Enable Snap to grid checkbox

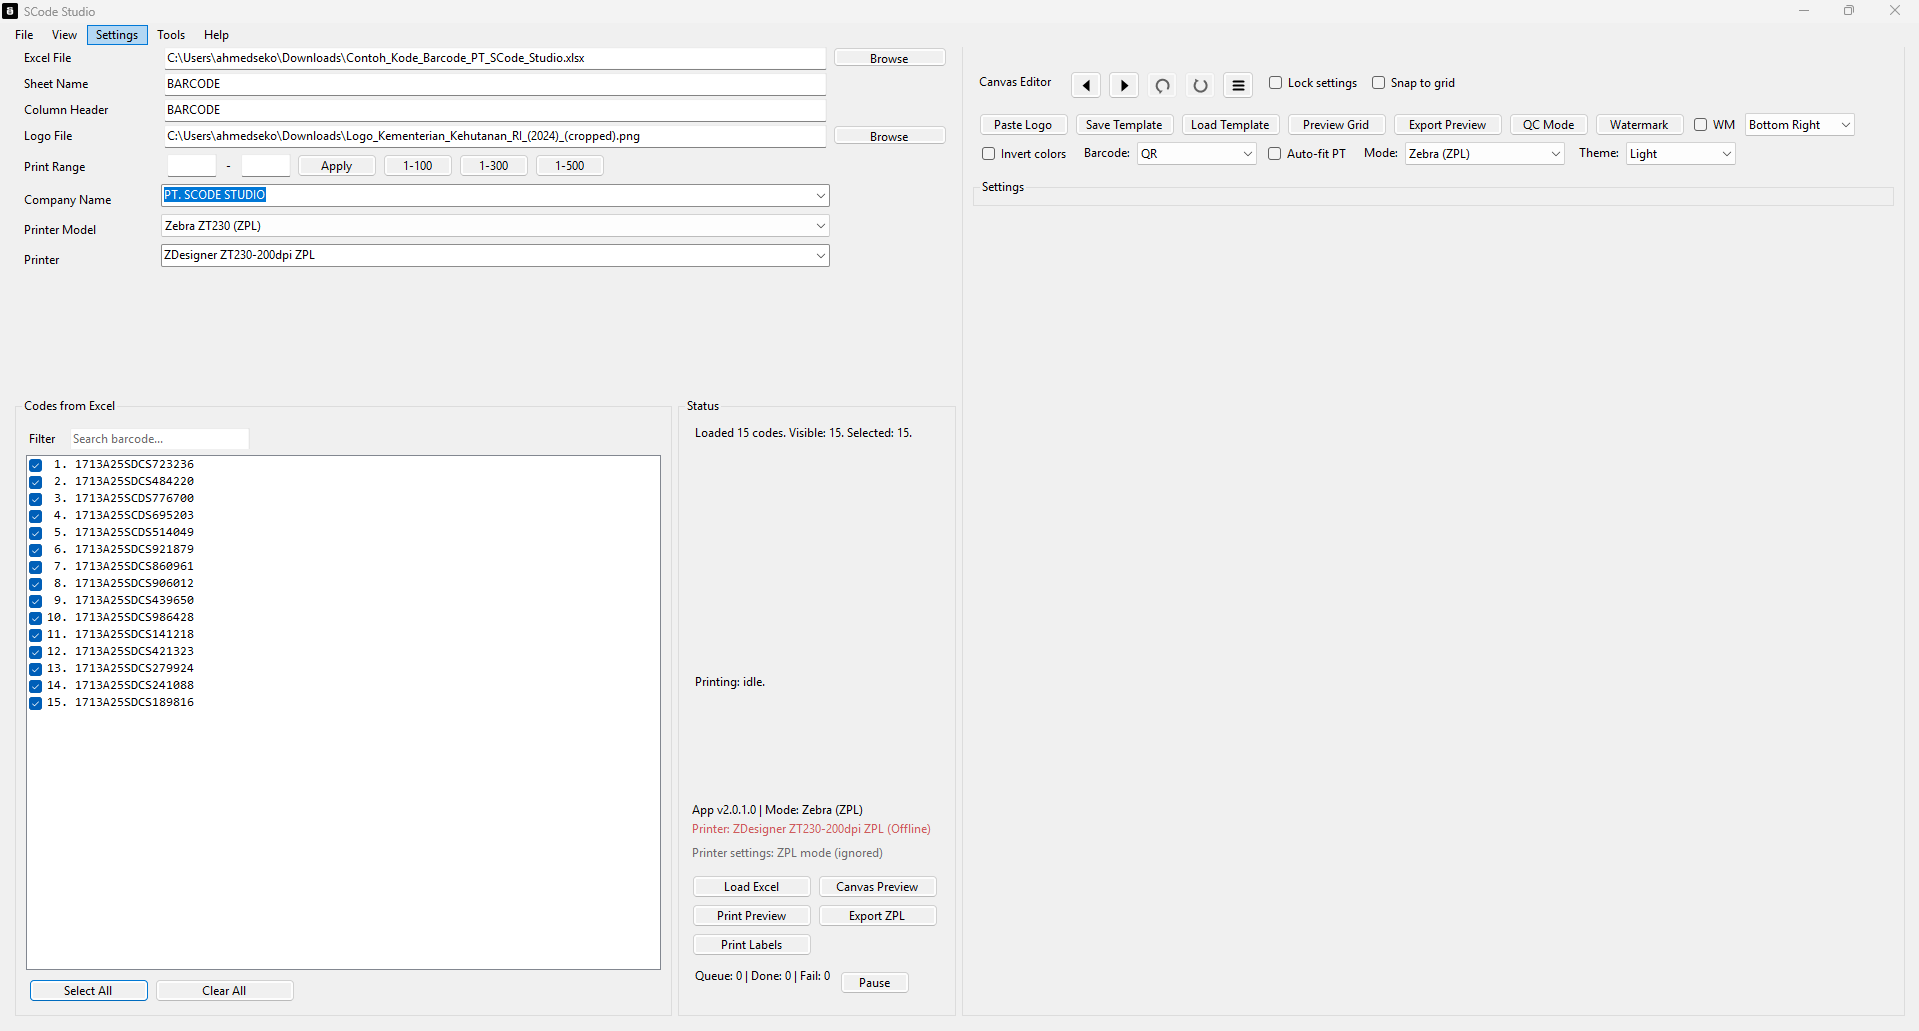coord(1378,83)
